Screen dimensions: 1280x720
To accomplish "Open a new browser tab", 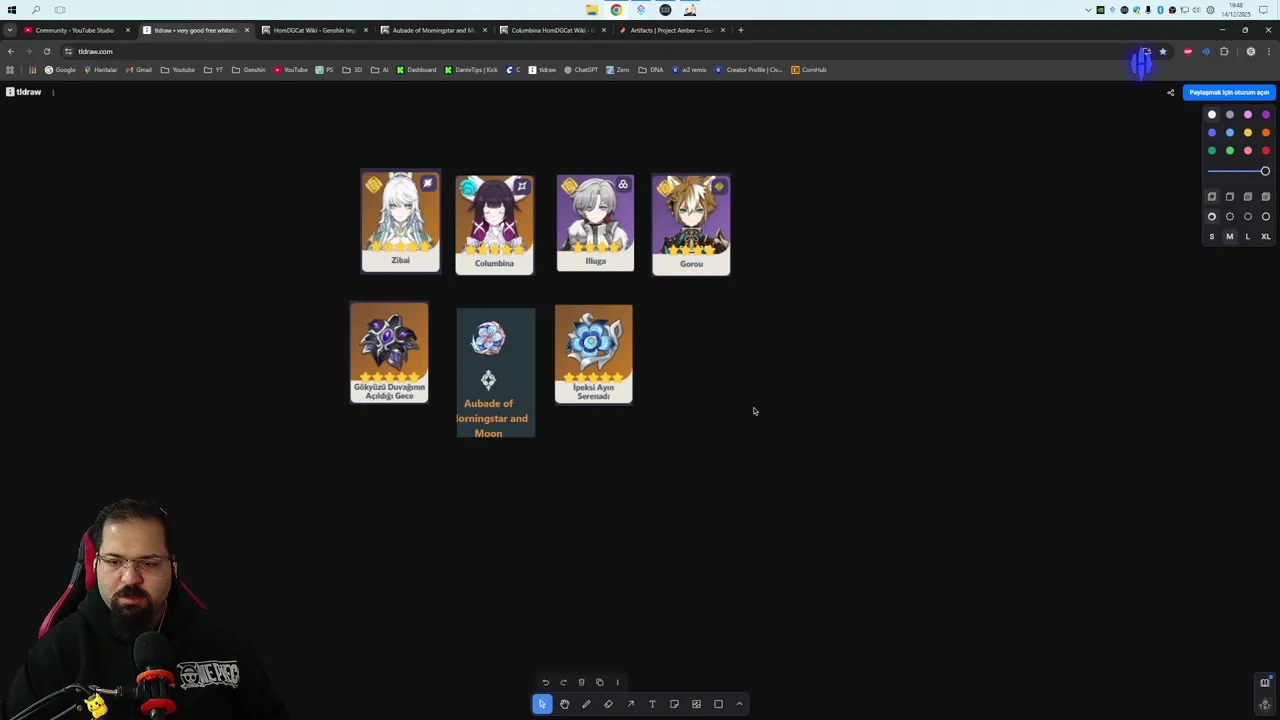I will coord(740,30).
